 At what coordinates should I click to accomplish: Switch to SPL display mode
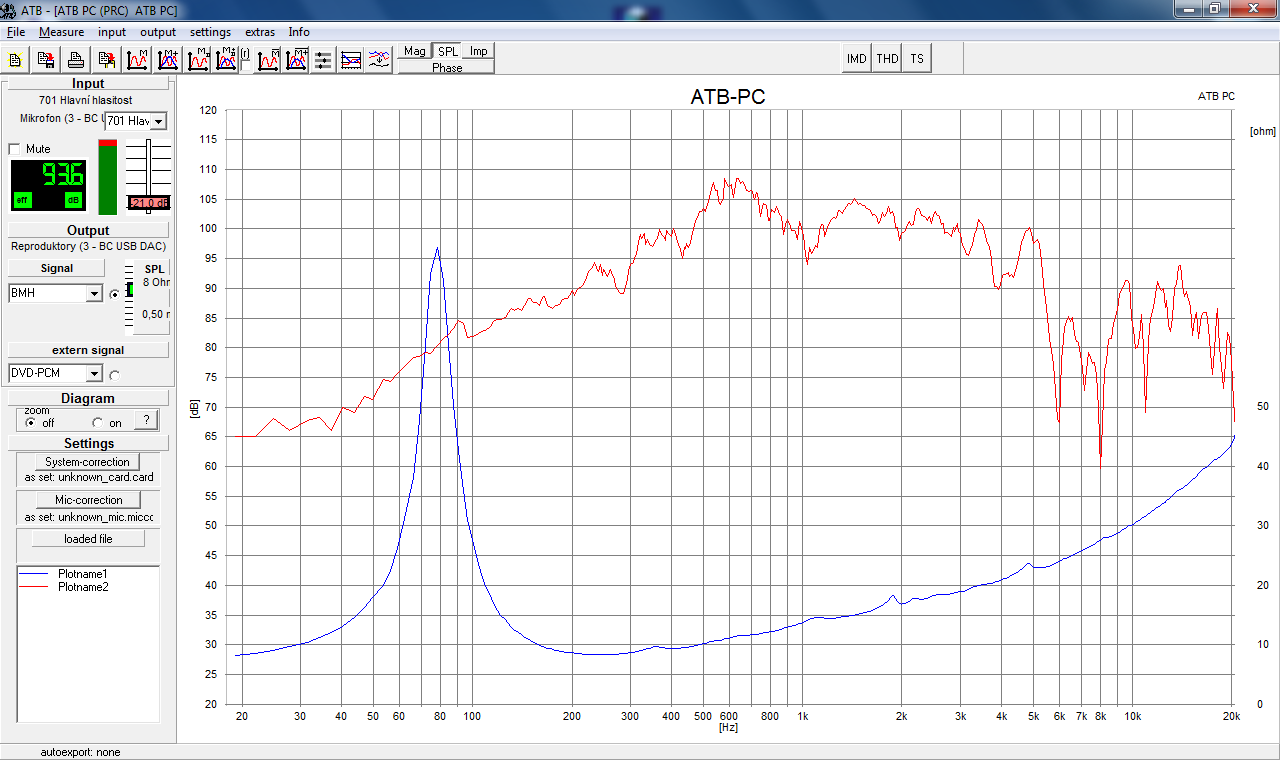pyautogui.click(x=448, y=51)
